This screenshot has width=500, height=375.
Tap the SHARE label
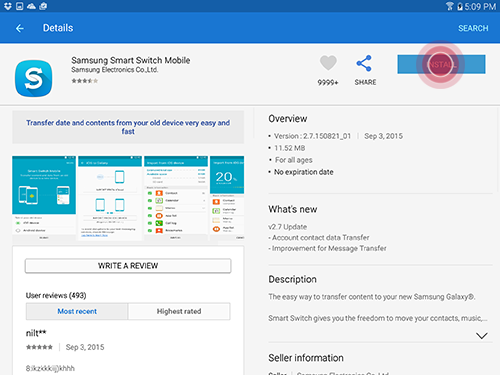365,82
